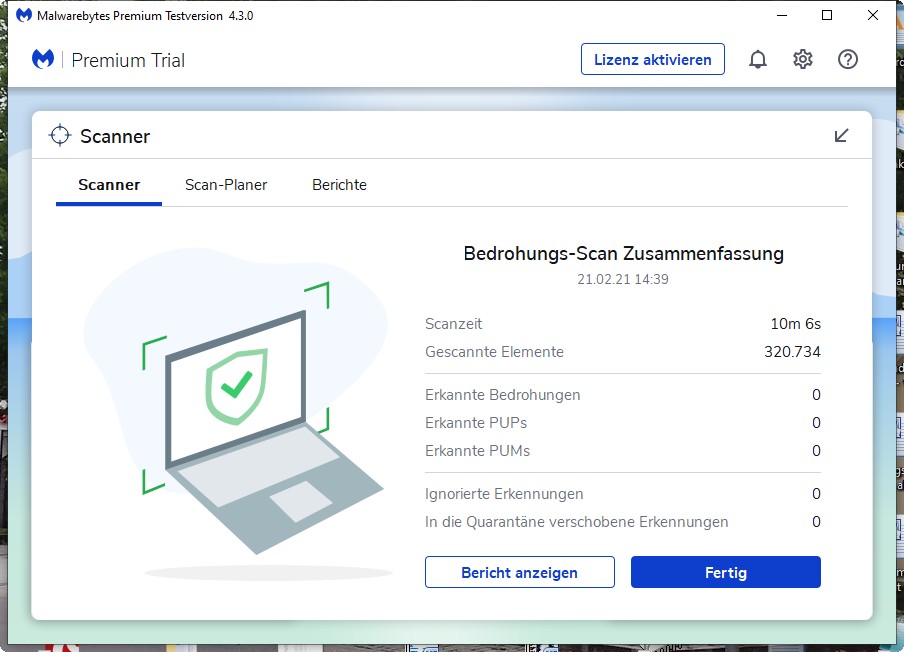
Task: Select the blue Malwarebytes M logo in the header
Action: (x=42, y=59)
